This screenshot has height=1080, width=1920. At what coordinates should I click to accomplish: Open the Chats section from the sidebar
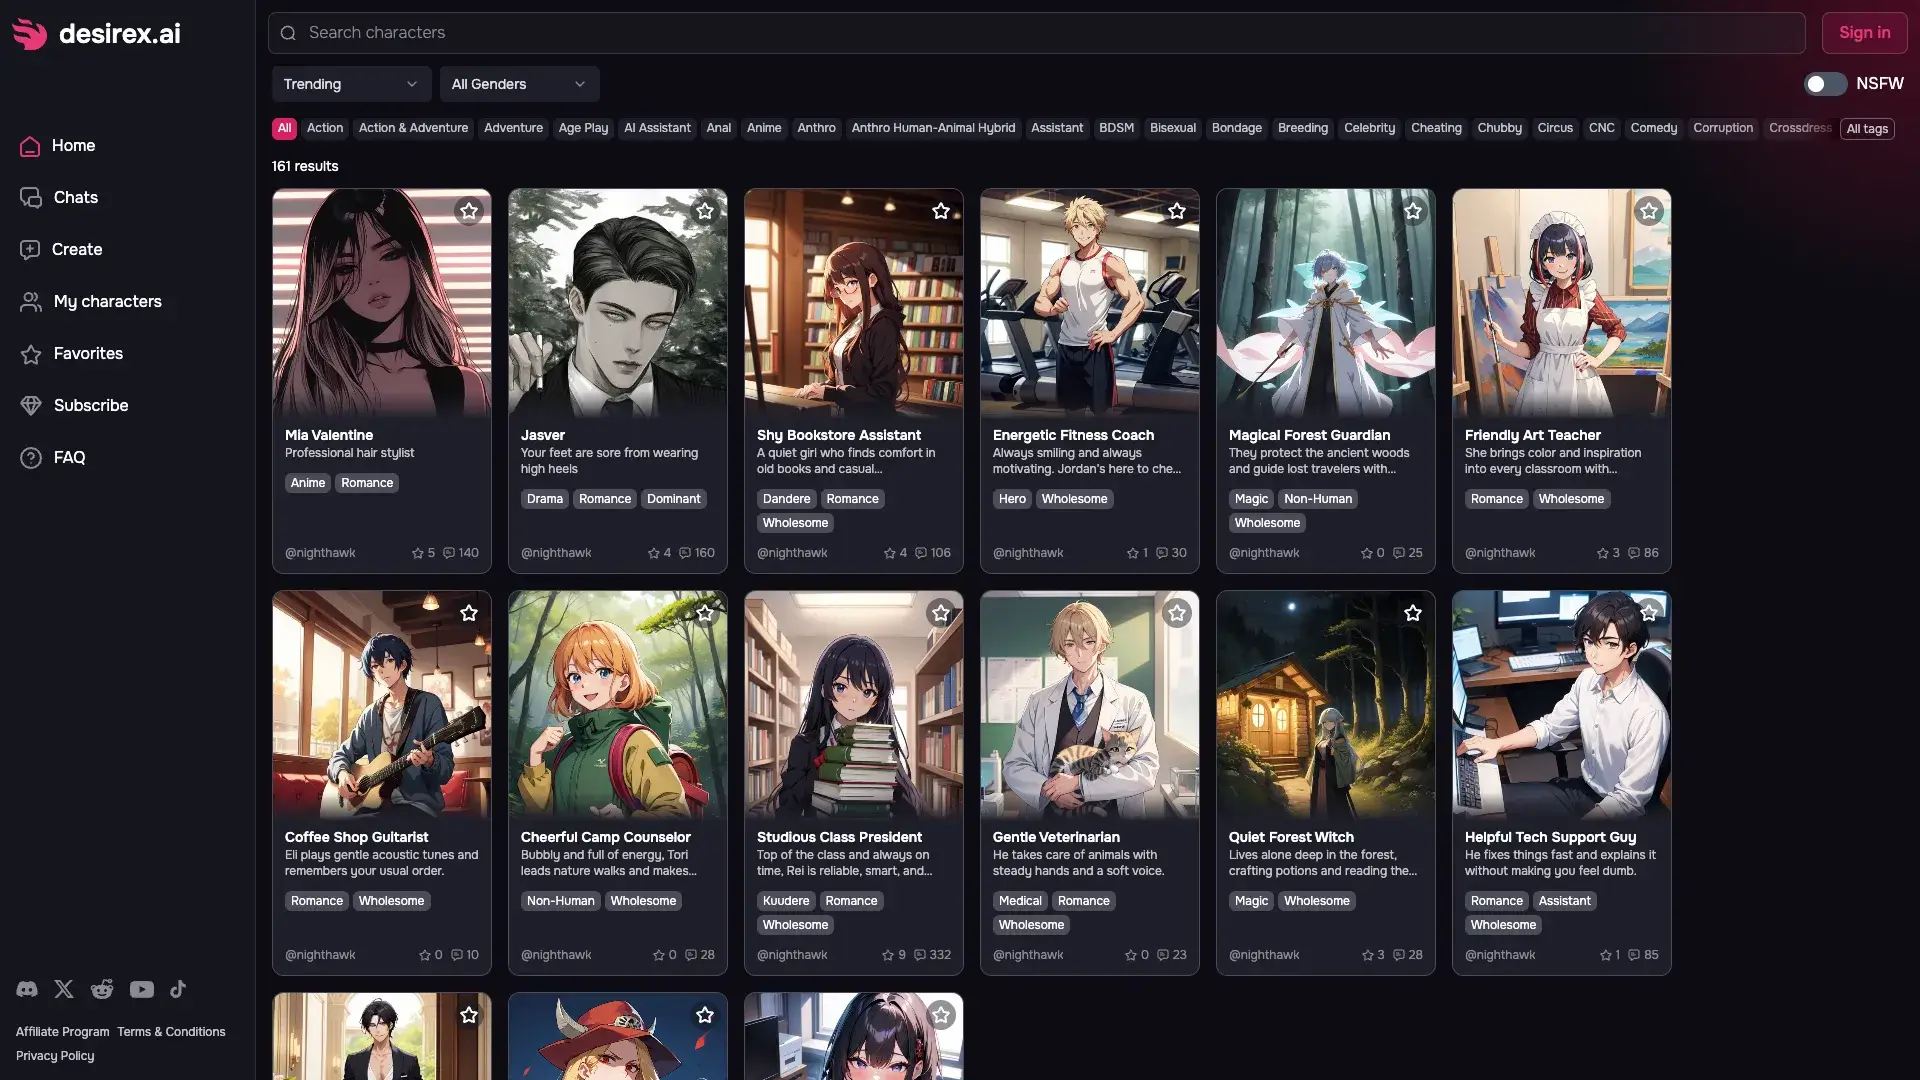coord(76,197)
